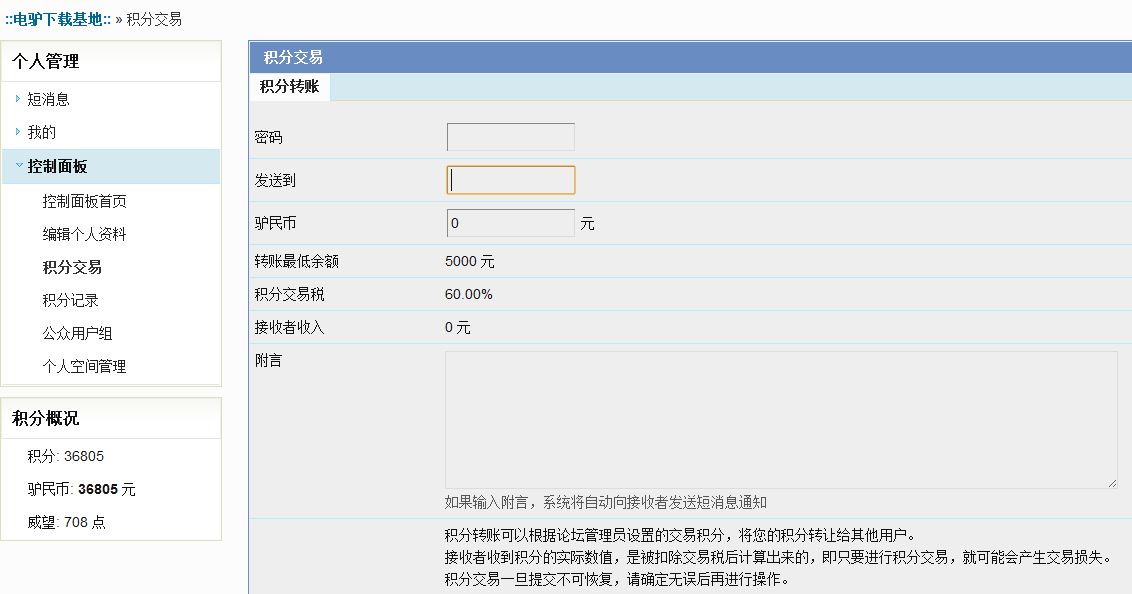The width and height of the screenshot is (1132, 594).
Task: Expand the 短消息 sidebar section arrow
Action: 18,99
